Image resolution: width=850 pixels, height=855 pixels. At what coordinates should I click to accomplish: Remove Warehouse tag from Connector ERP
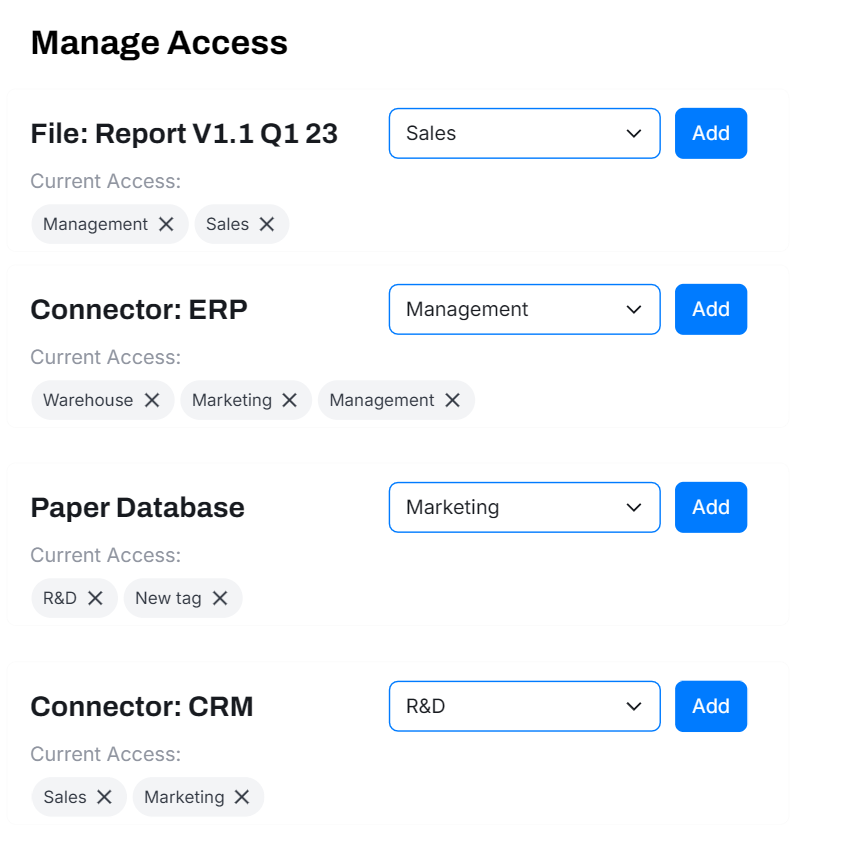pos(152,400)
